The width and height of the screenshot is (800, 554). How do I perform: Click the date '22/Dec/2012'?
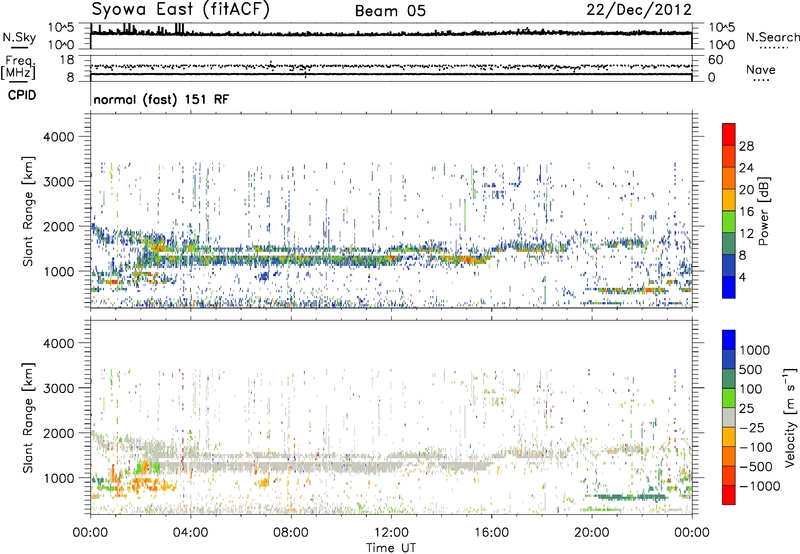tap(639, 10)
